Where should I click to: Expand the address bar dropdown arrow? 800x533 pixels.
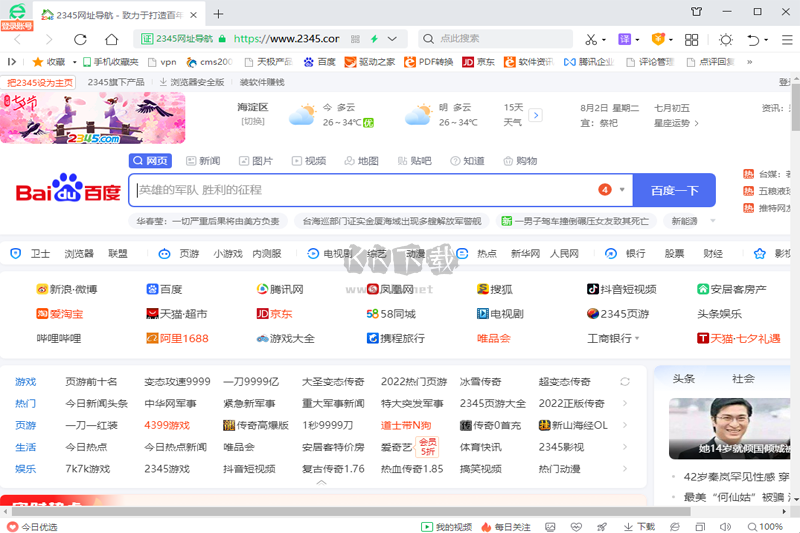pos(392,39)
